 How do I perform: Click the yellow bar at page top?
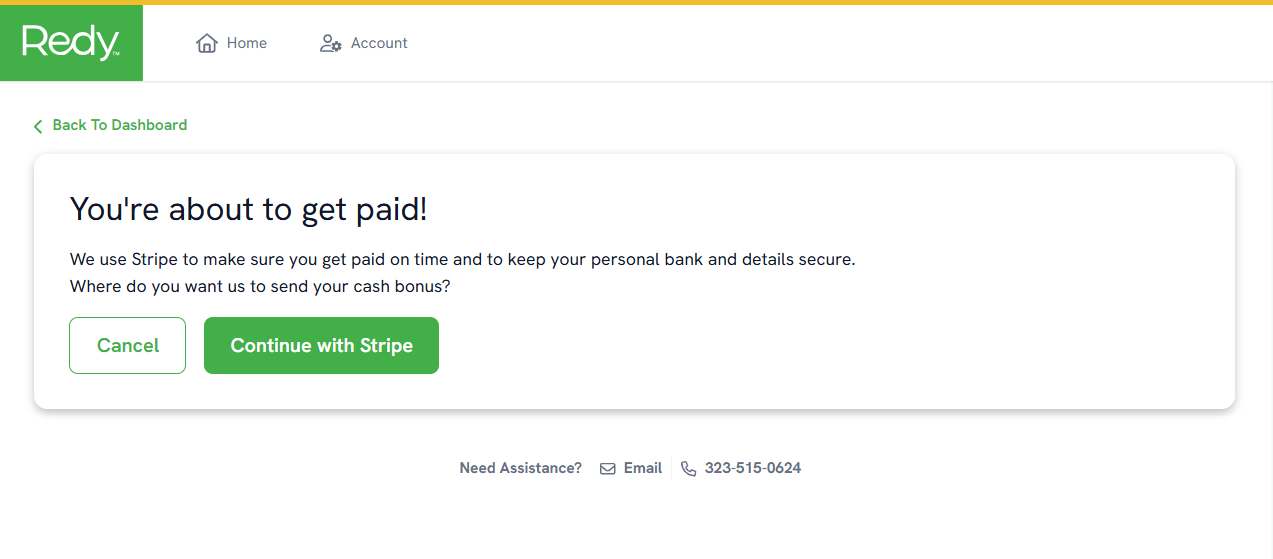[636, 2]
